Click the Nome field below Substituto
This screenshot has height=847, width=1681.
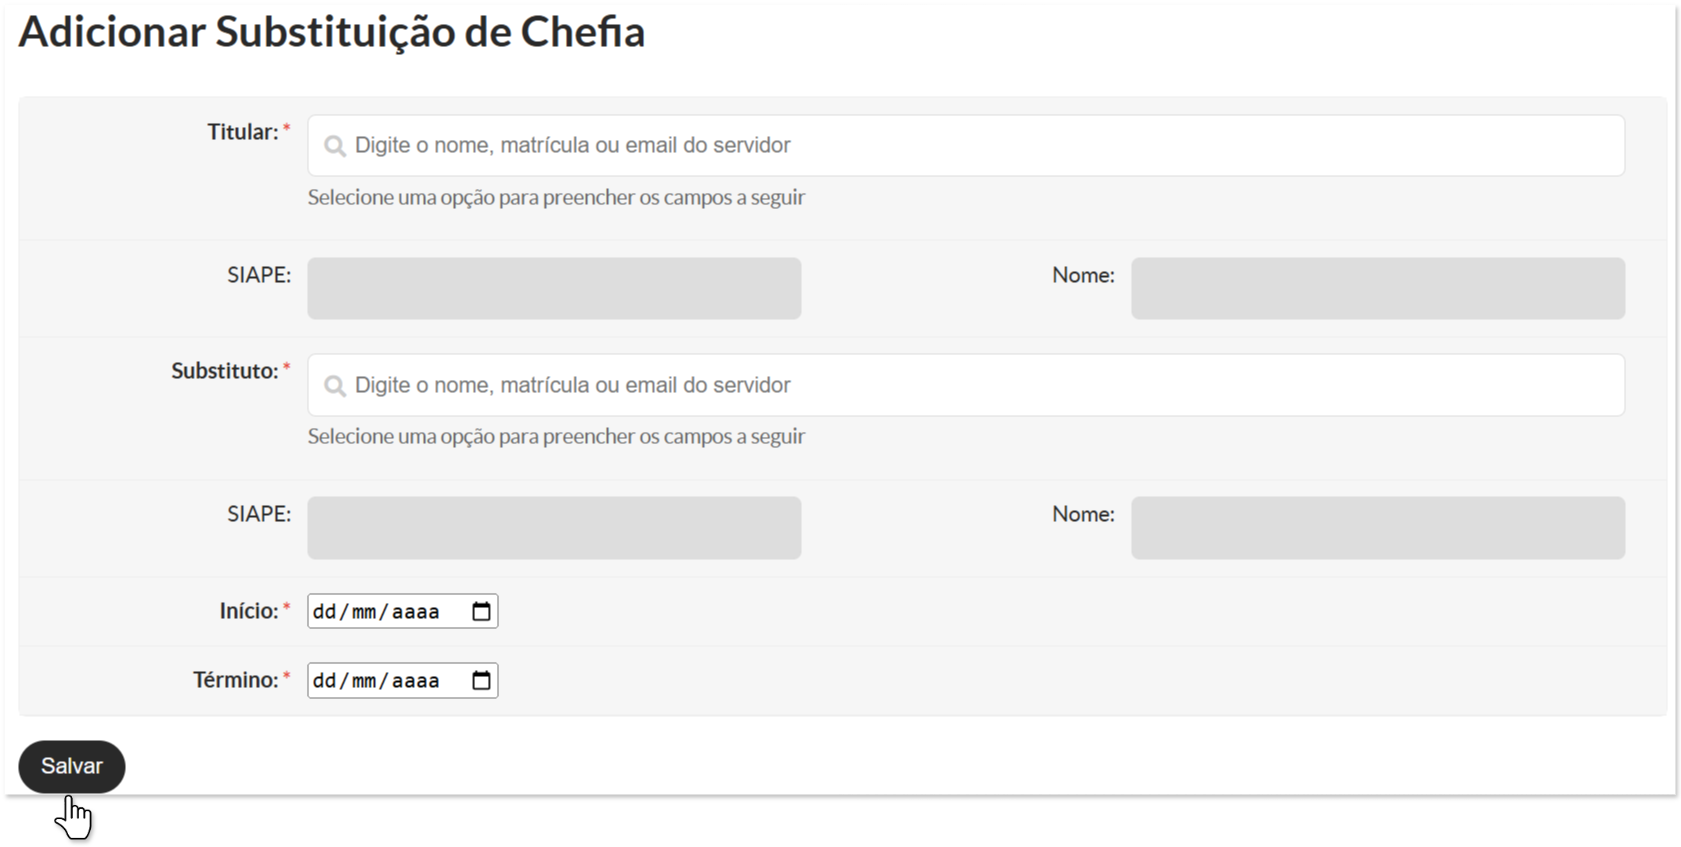(1377, 528)
